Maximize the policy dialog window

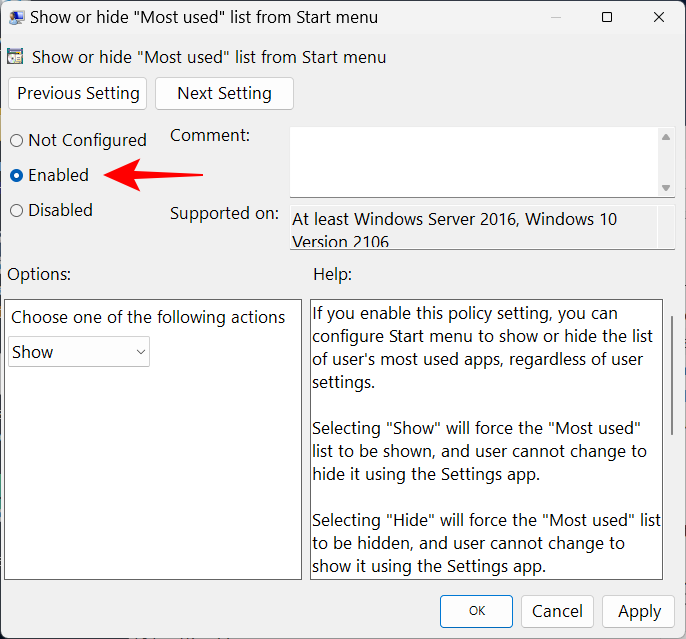click(607, 17)
